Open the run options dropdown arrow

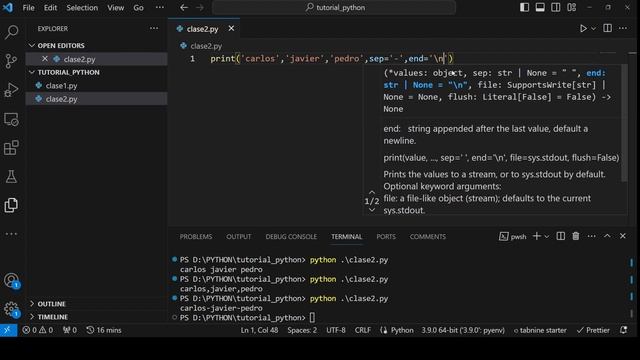coord(593,28)
